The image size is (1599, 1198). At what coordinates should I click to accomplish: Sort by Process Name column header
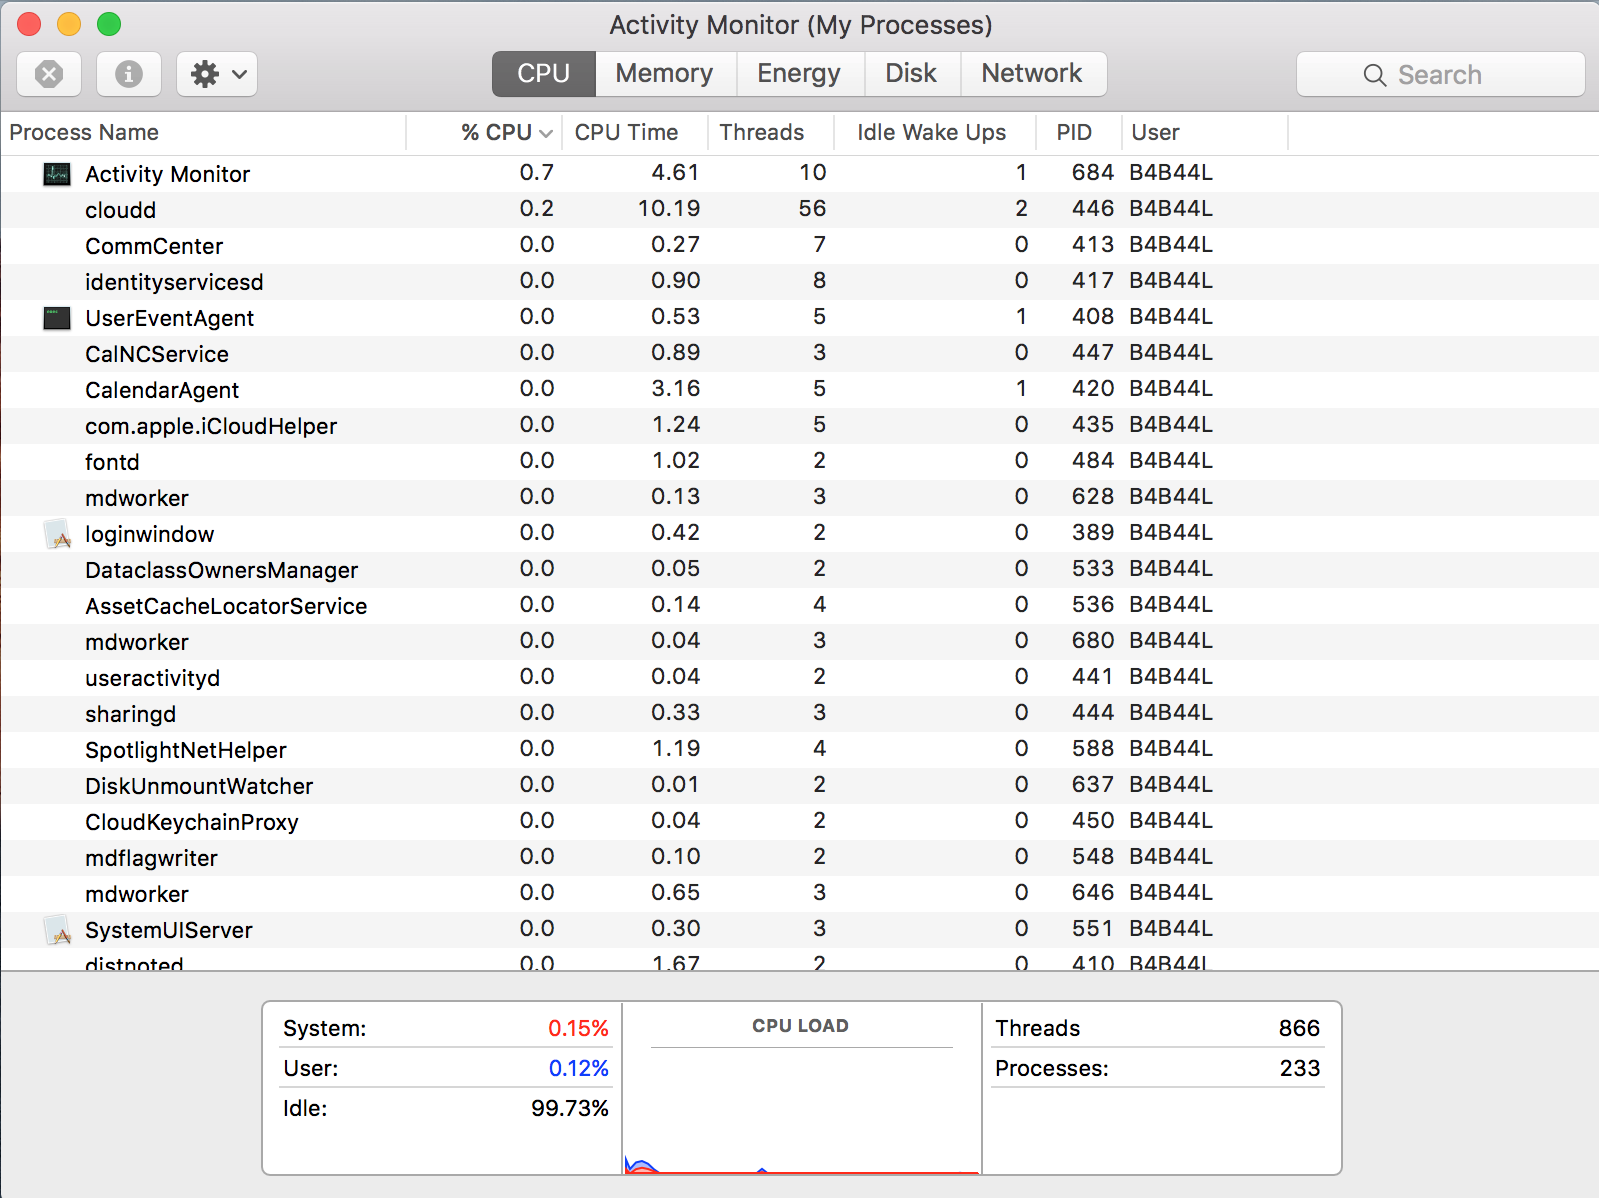[x=203, y=132]
